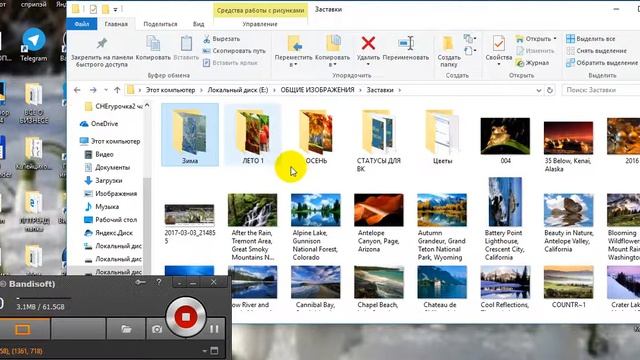The image size is (640, 360).
Task: Click Этот компьютер in address path
Action: (x=170, y=90)
